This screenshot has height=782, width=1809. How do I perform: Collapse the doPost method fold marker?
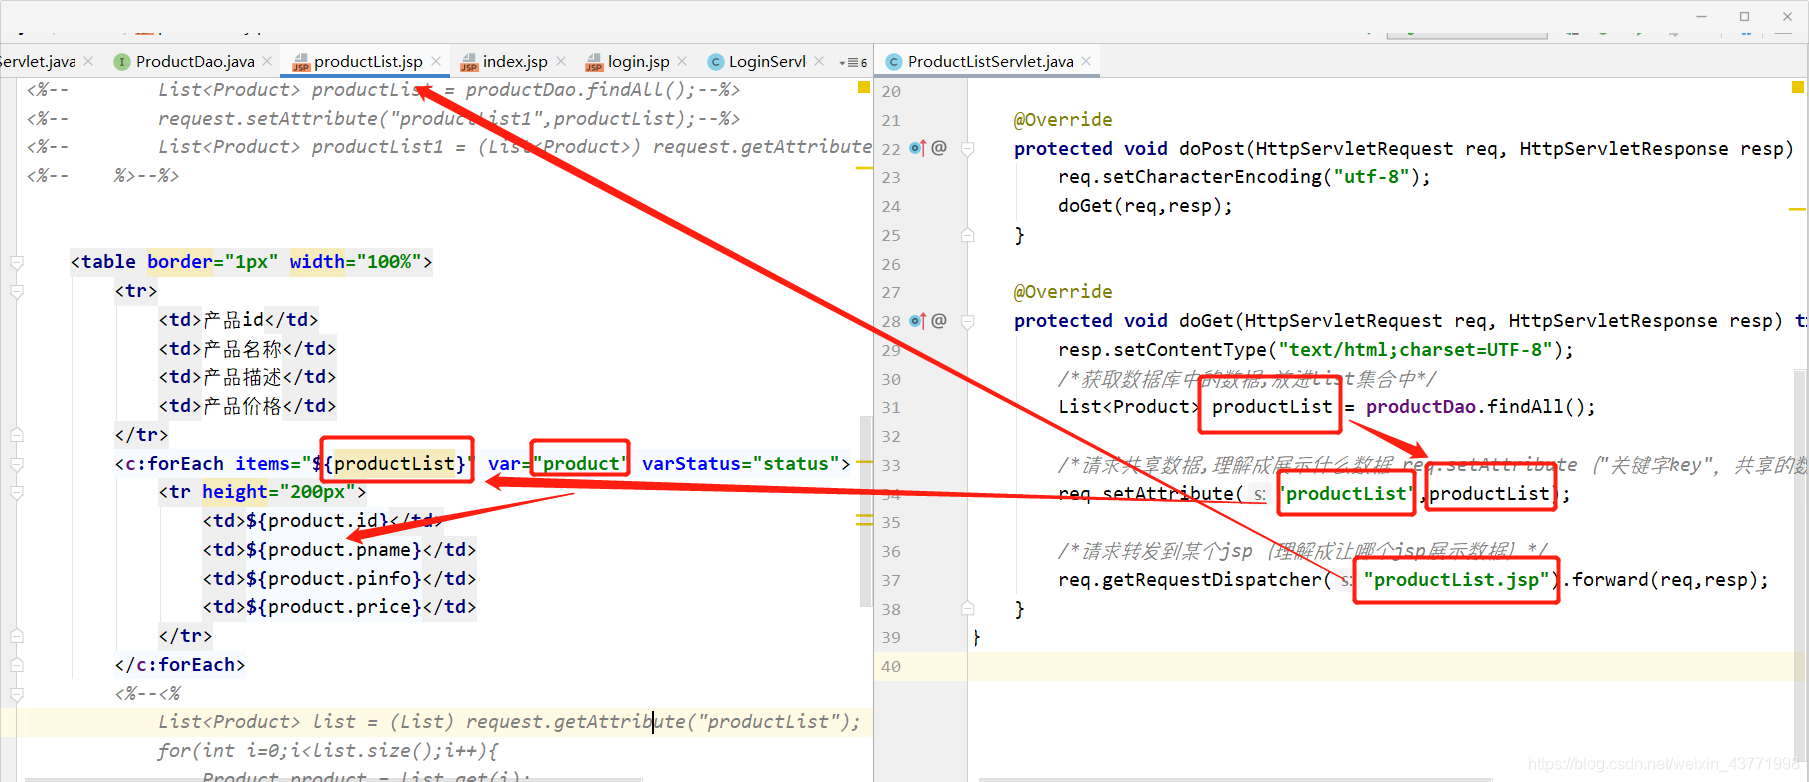967,148
